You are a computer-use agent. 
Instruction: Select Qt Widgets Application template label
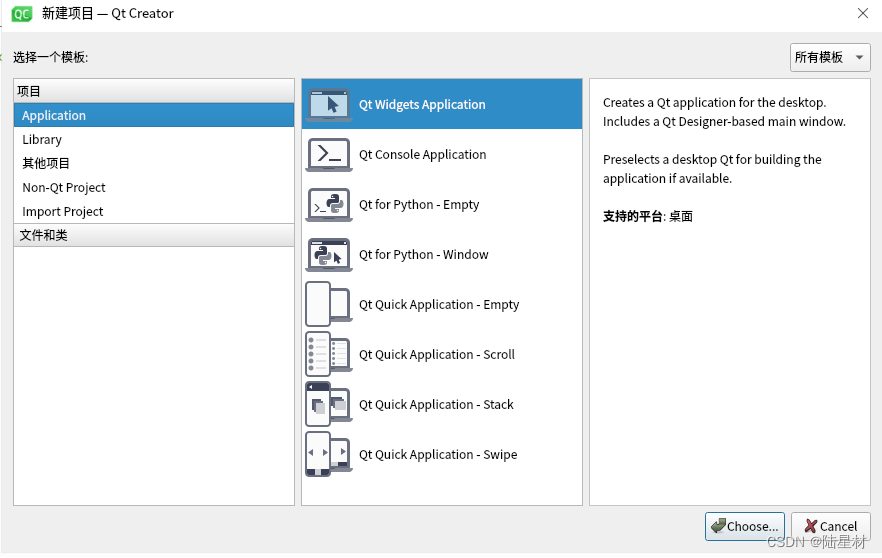pos(422,105)
